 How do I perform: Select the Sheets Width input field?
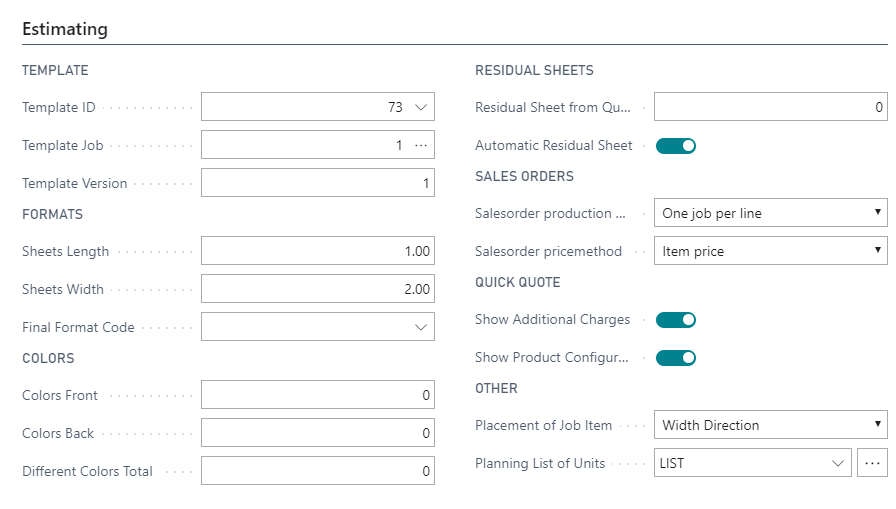(x=317, y=289)
